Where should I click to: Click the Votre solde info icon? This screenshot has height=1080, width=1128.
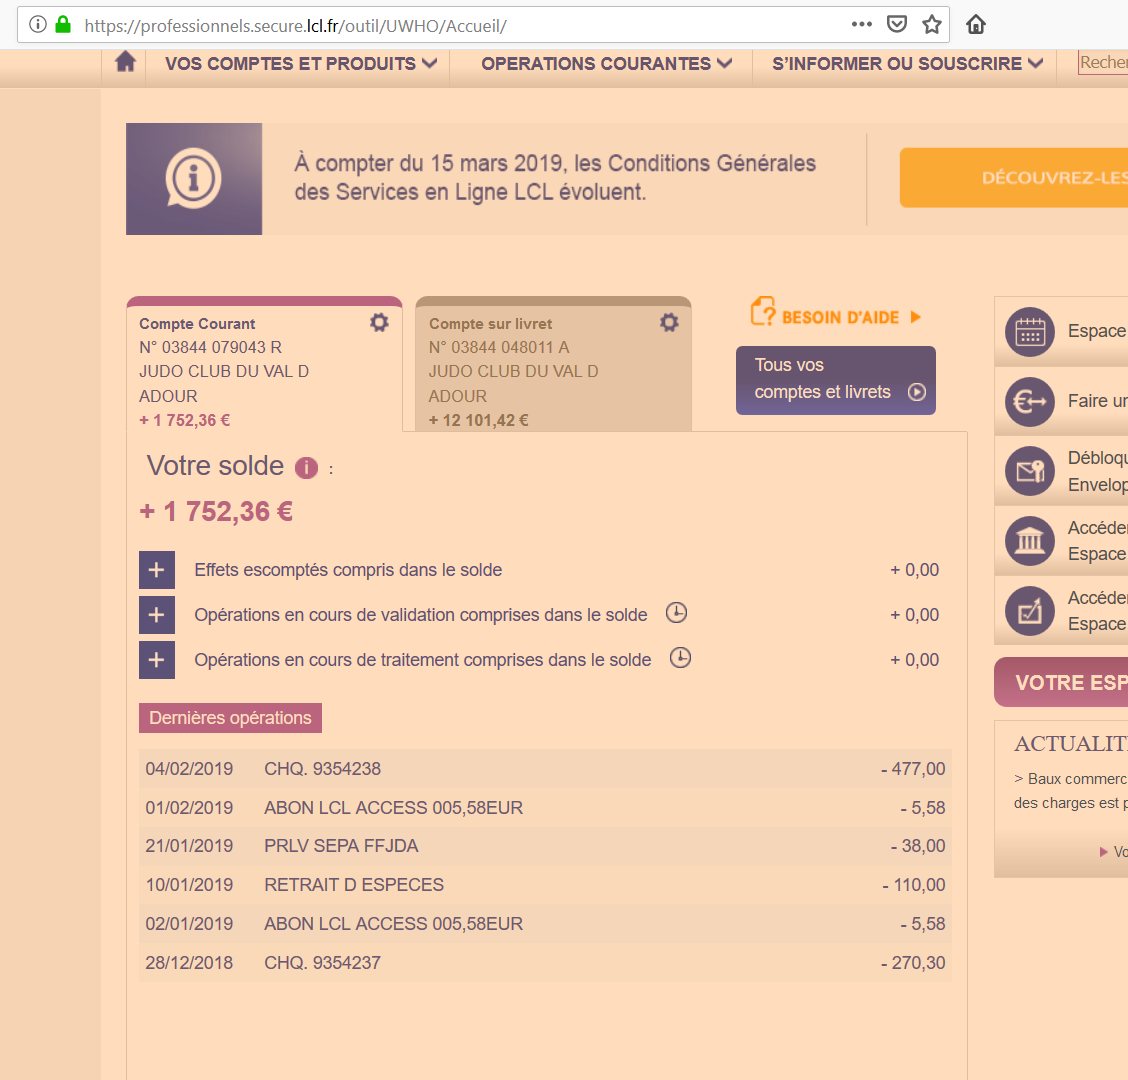click(306, 468)
